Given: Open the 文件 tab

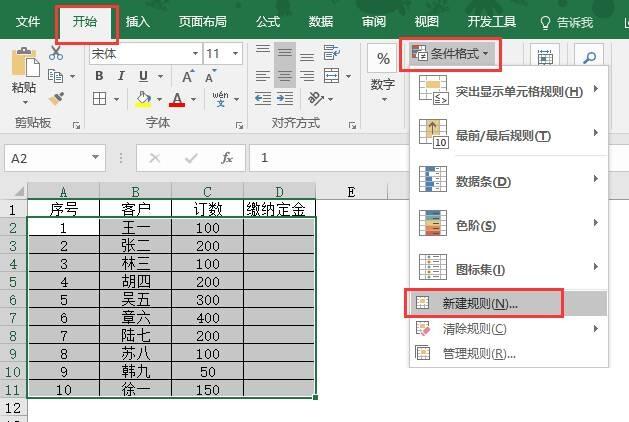Looking at the screenshot, I should (x=28, y=22).
